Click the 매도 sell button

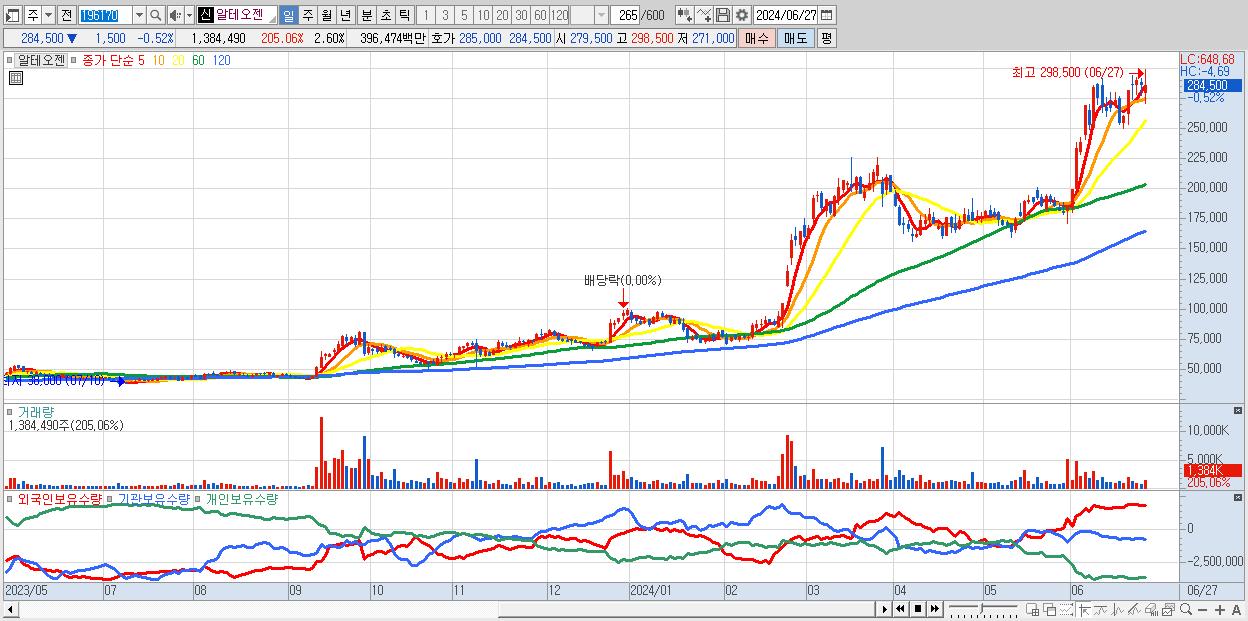pos(795,38)
